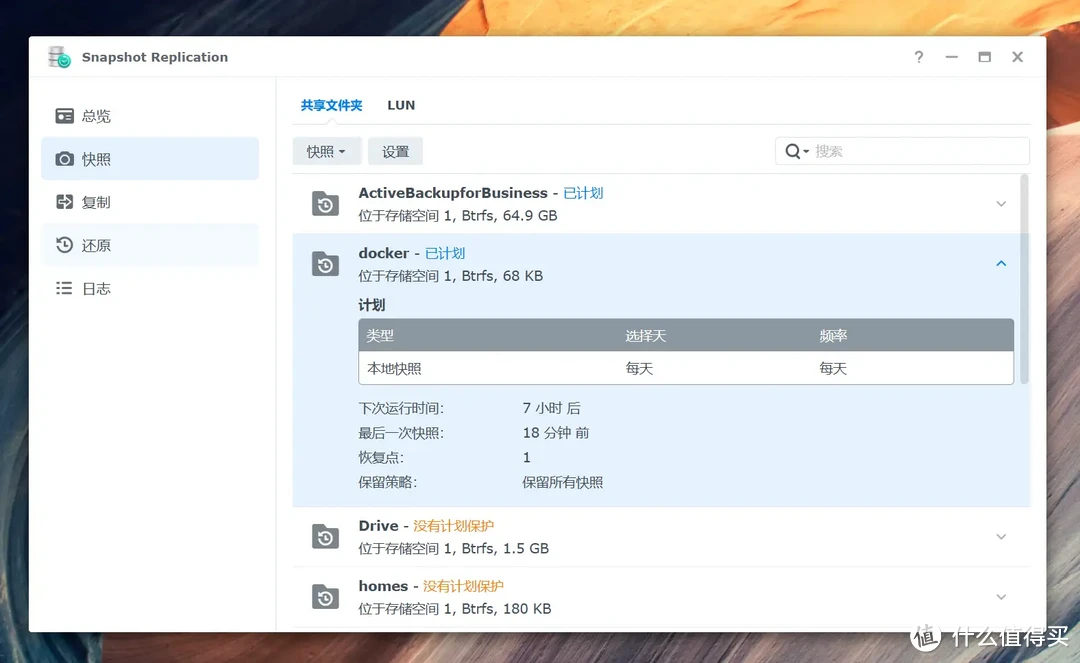Open help via the question mark icon

(x=918, y=57)
